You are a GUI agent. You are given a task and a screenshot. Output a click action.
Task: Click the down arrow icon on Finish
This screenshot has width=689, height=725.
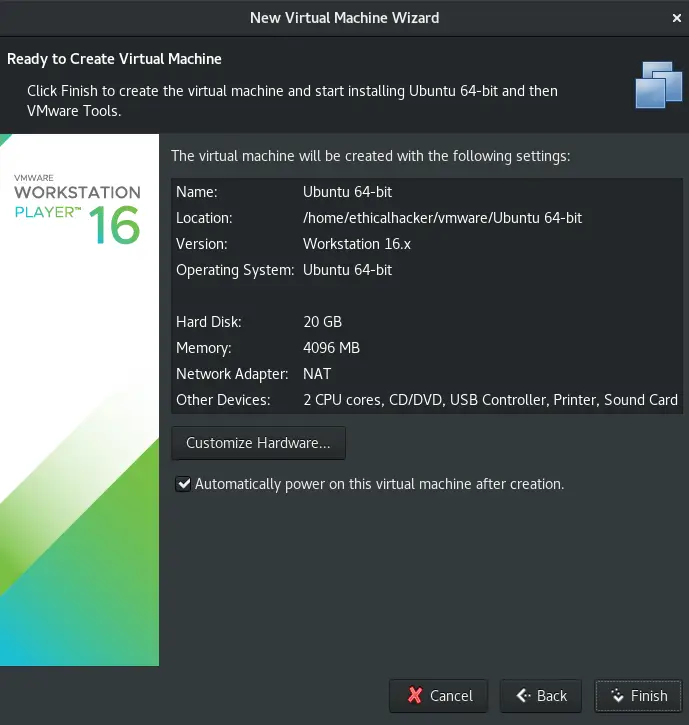pos(617,695)
